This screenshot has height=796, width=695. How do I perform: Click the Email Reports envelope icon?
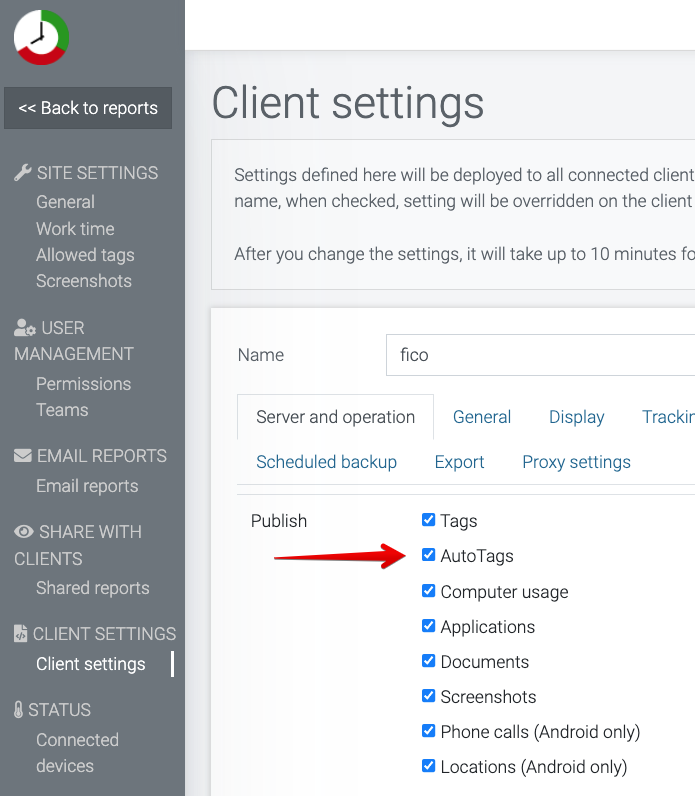[23, 456]
